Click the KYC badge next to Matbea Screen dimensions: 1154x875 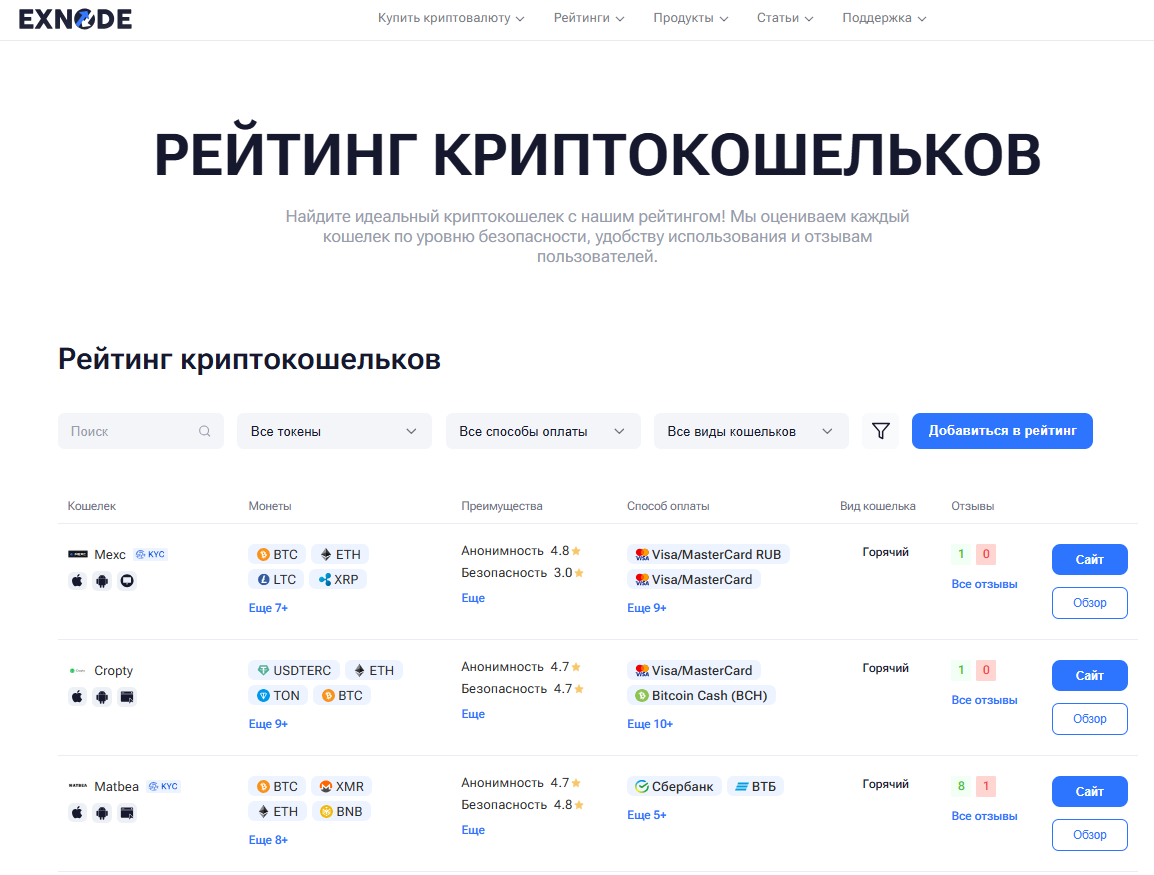[163, 786]
